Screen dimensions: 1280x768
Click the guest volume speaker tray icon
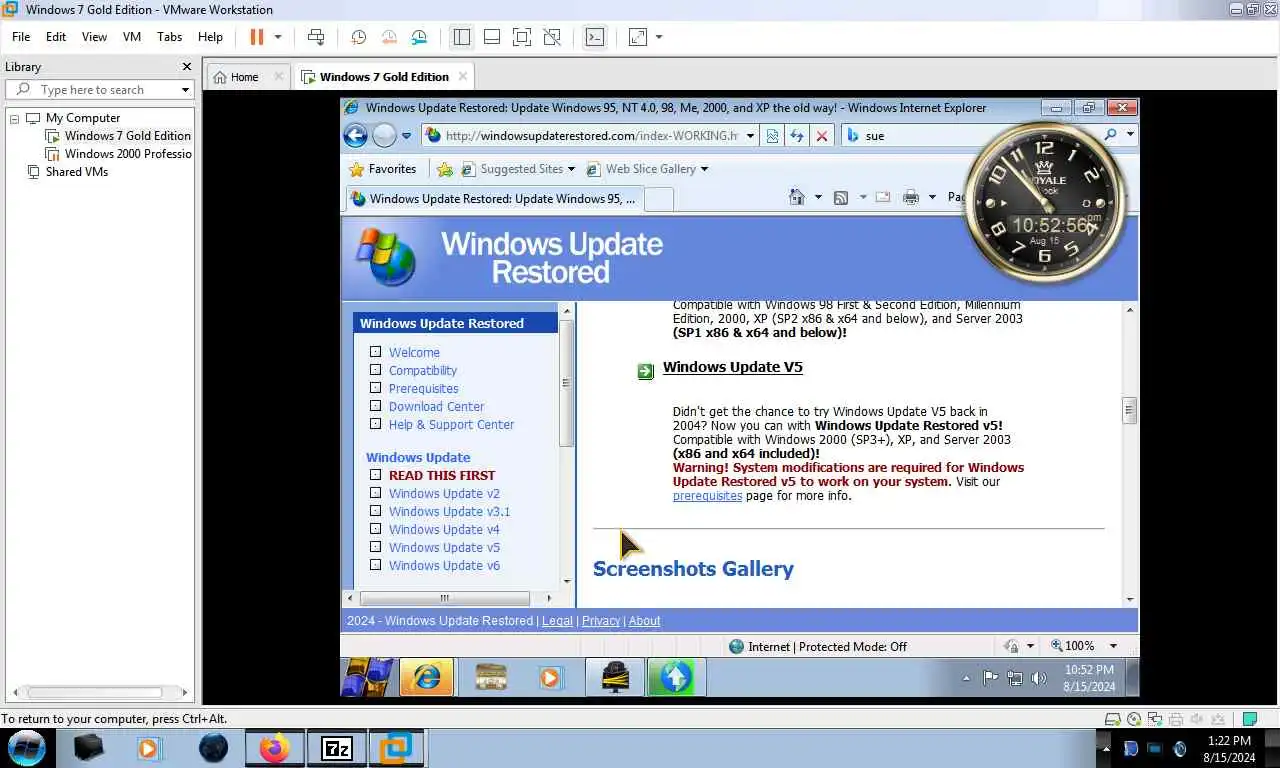tap(1039, 678)
